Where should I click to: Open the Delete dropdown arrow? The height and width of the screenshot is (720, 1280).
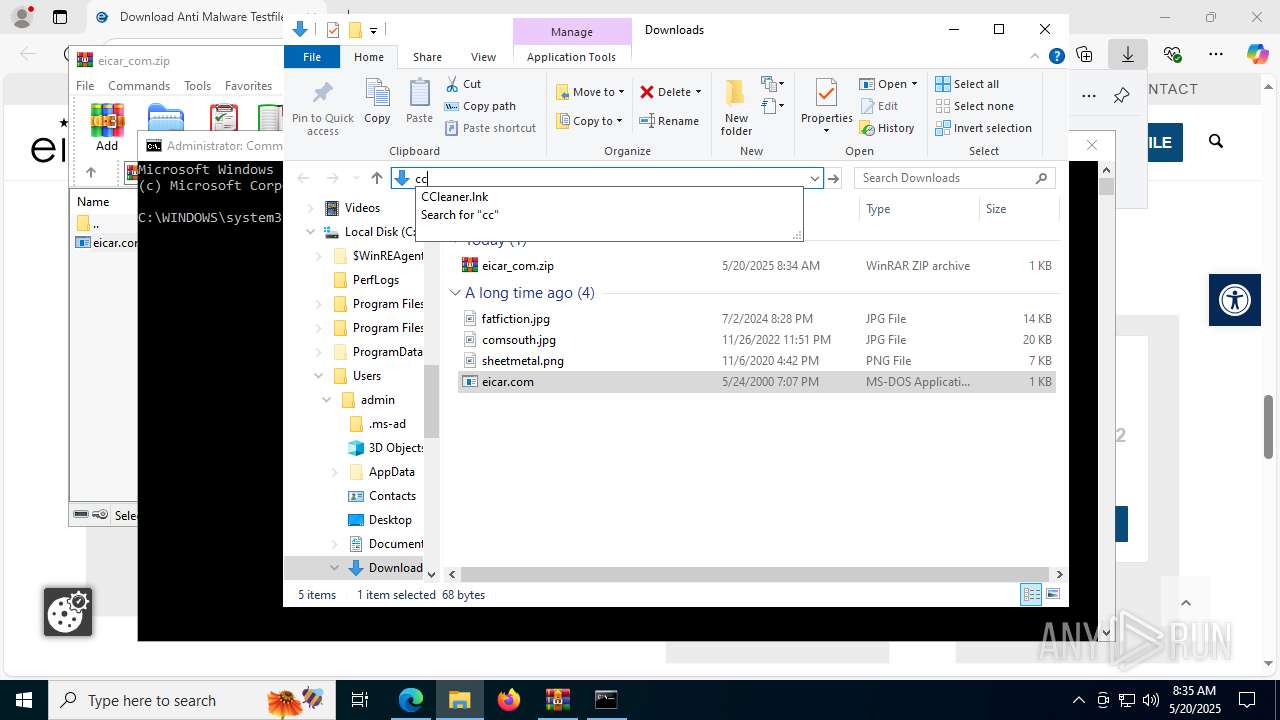coord(698,92)
